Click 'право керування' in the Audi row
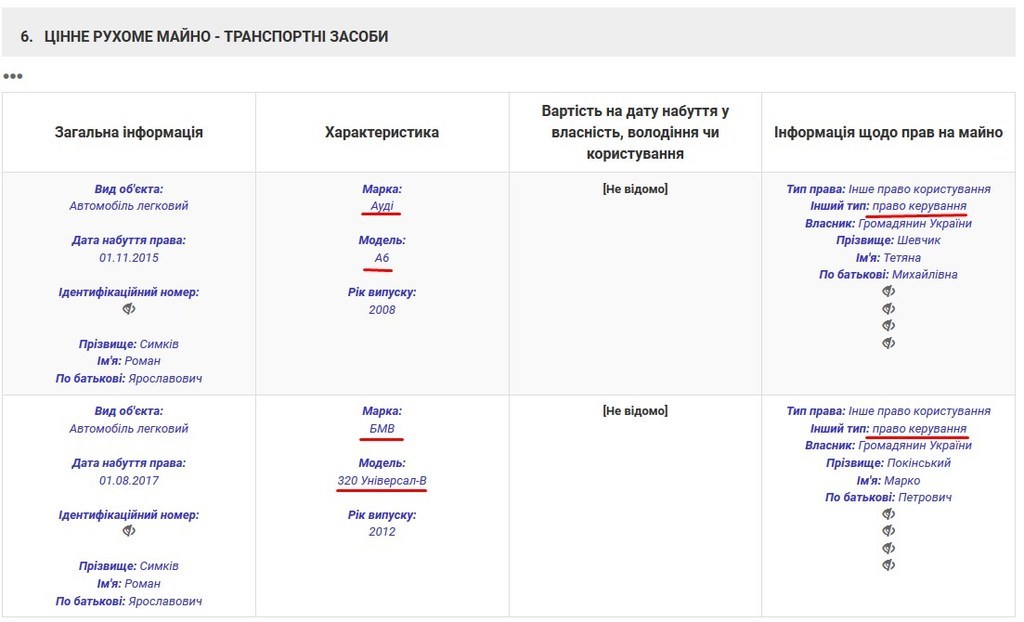 tap(919, 206)
